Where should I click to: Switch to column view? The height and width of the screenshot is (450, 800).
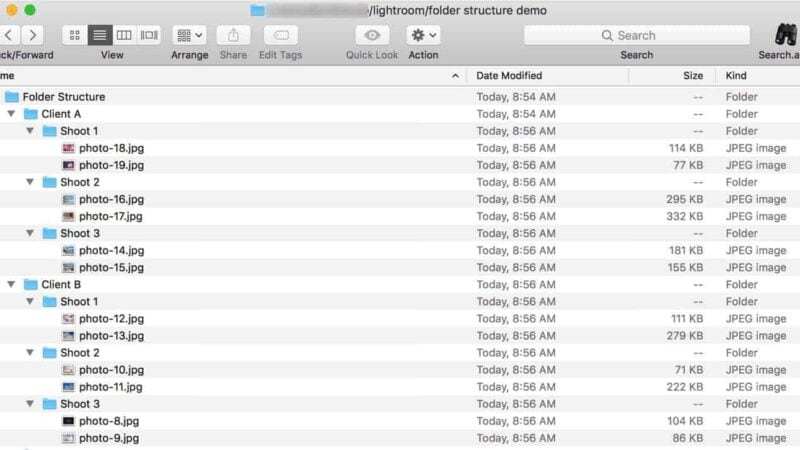(124, 35)
